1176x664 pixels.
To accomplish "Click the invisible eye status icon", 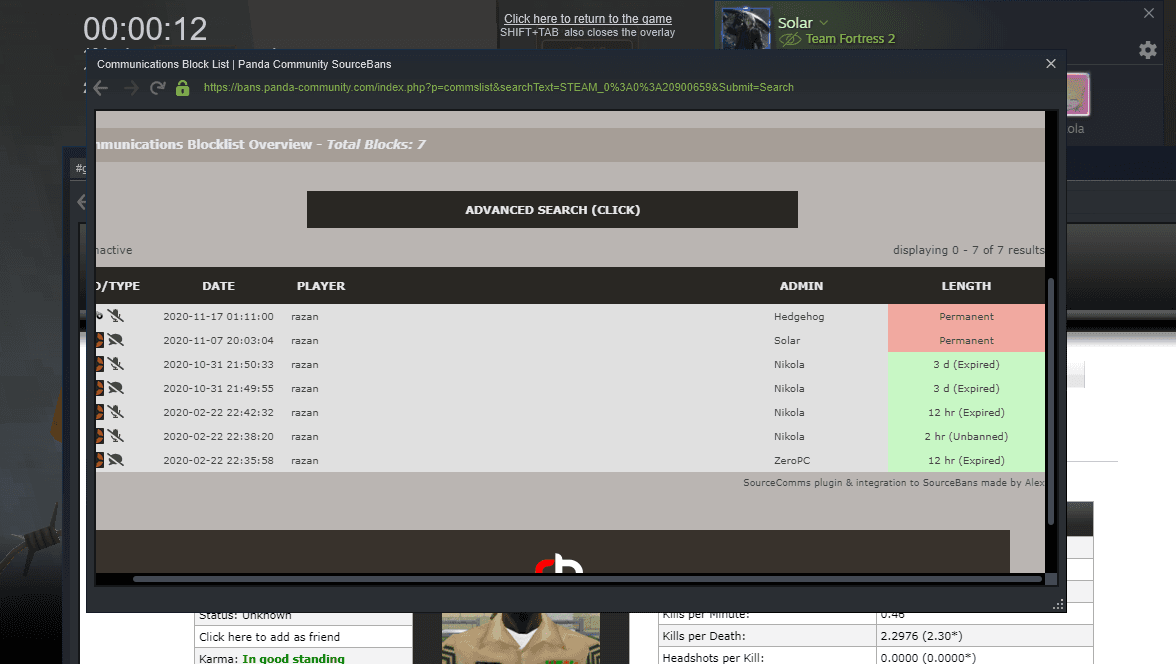I will 790,39.
